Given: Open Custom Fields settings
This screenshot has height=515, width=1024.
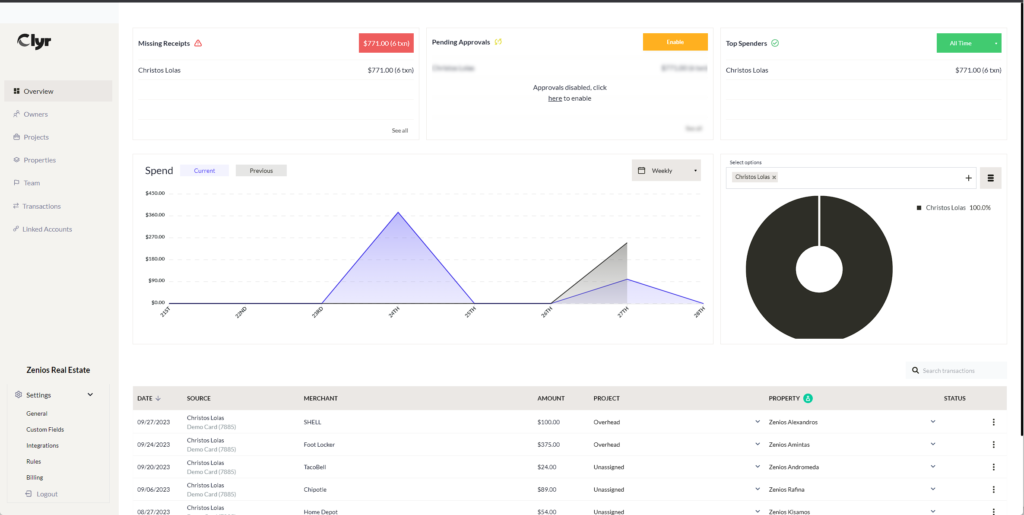Looking at the screenshot, I should tap(45, 429).
